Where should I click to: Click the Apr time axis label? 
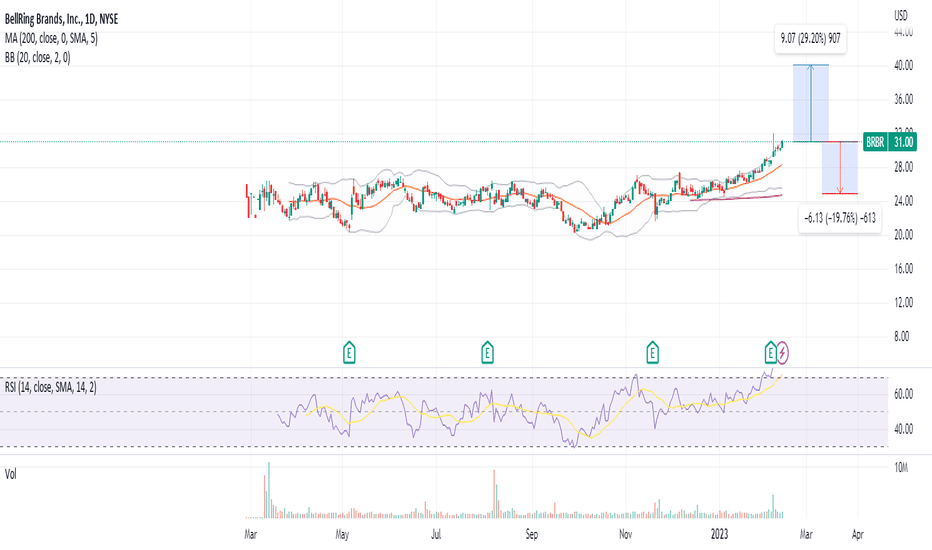[857, 535]
